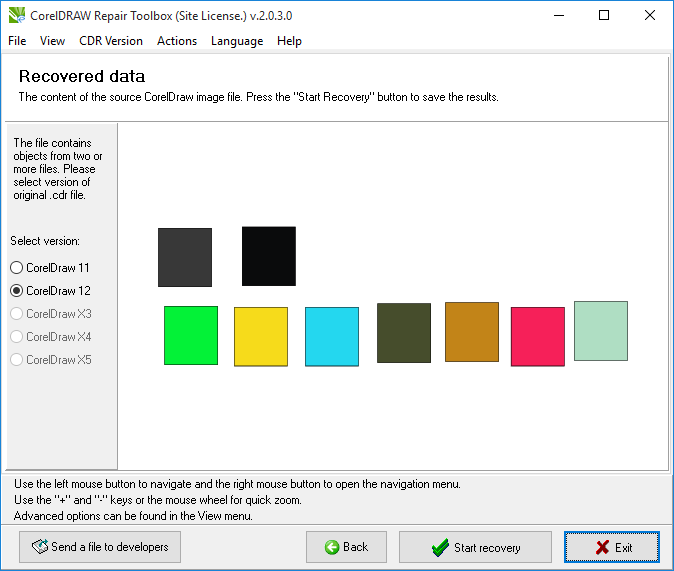Click the pink-red square in preview
This screenshot has height=571, width=674.
coord(538,337)
